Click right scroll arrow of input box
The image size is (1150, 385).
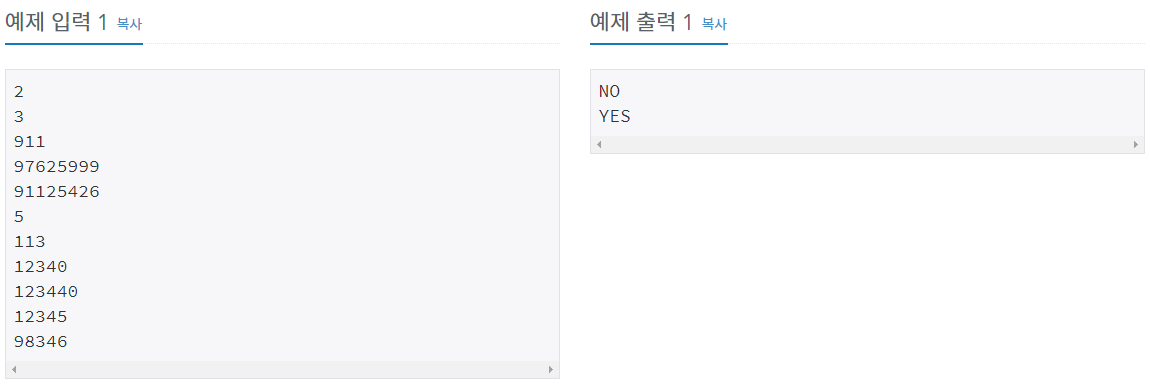551,370
